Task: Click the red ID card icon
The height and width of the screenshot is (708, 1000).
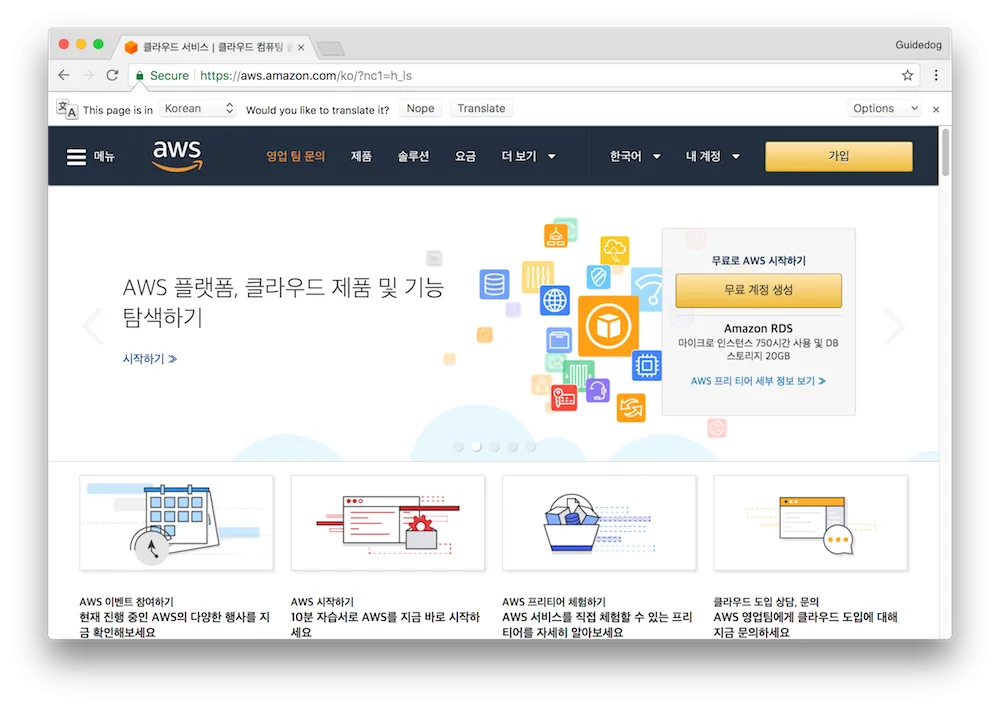Action: (564, 398)
